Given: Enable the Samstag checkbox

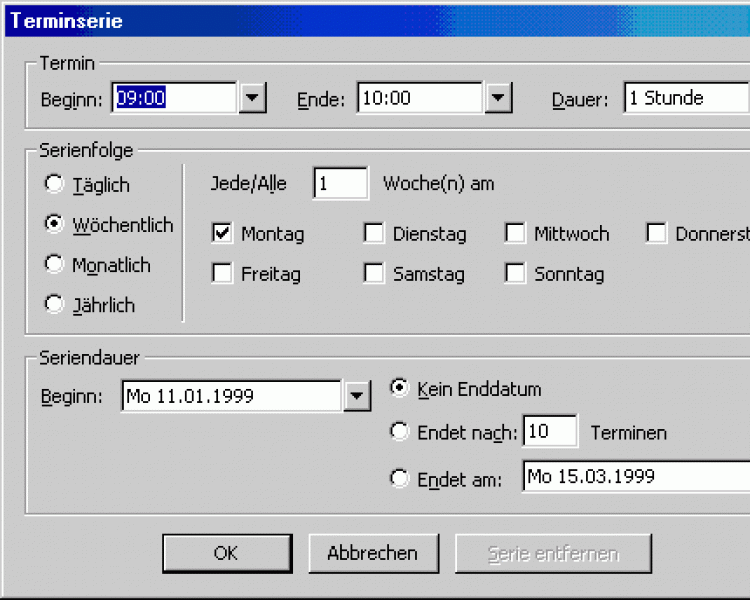Looking at the screenshot, I should (374, 273).
